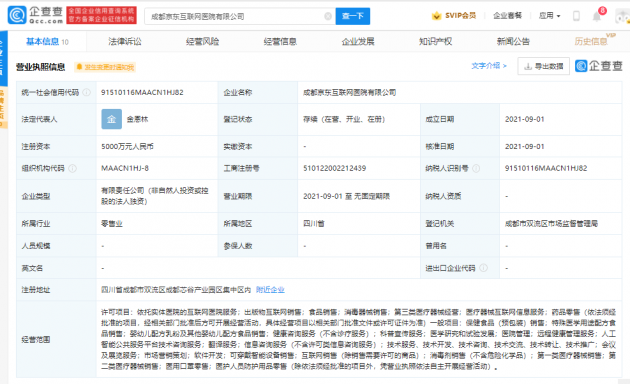Click info icon next to 纳税人识别号

[x=476, y=168]
